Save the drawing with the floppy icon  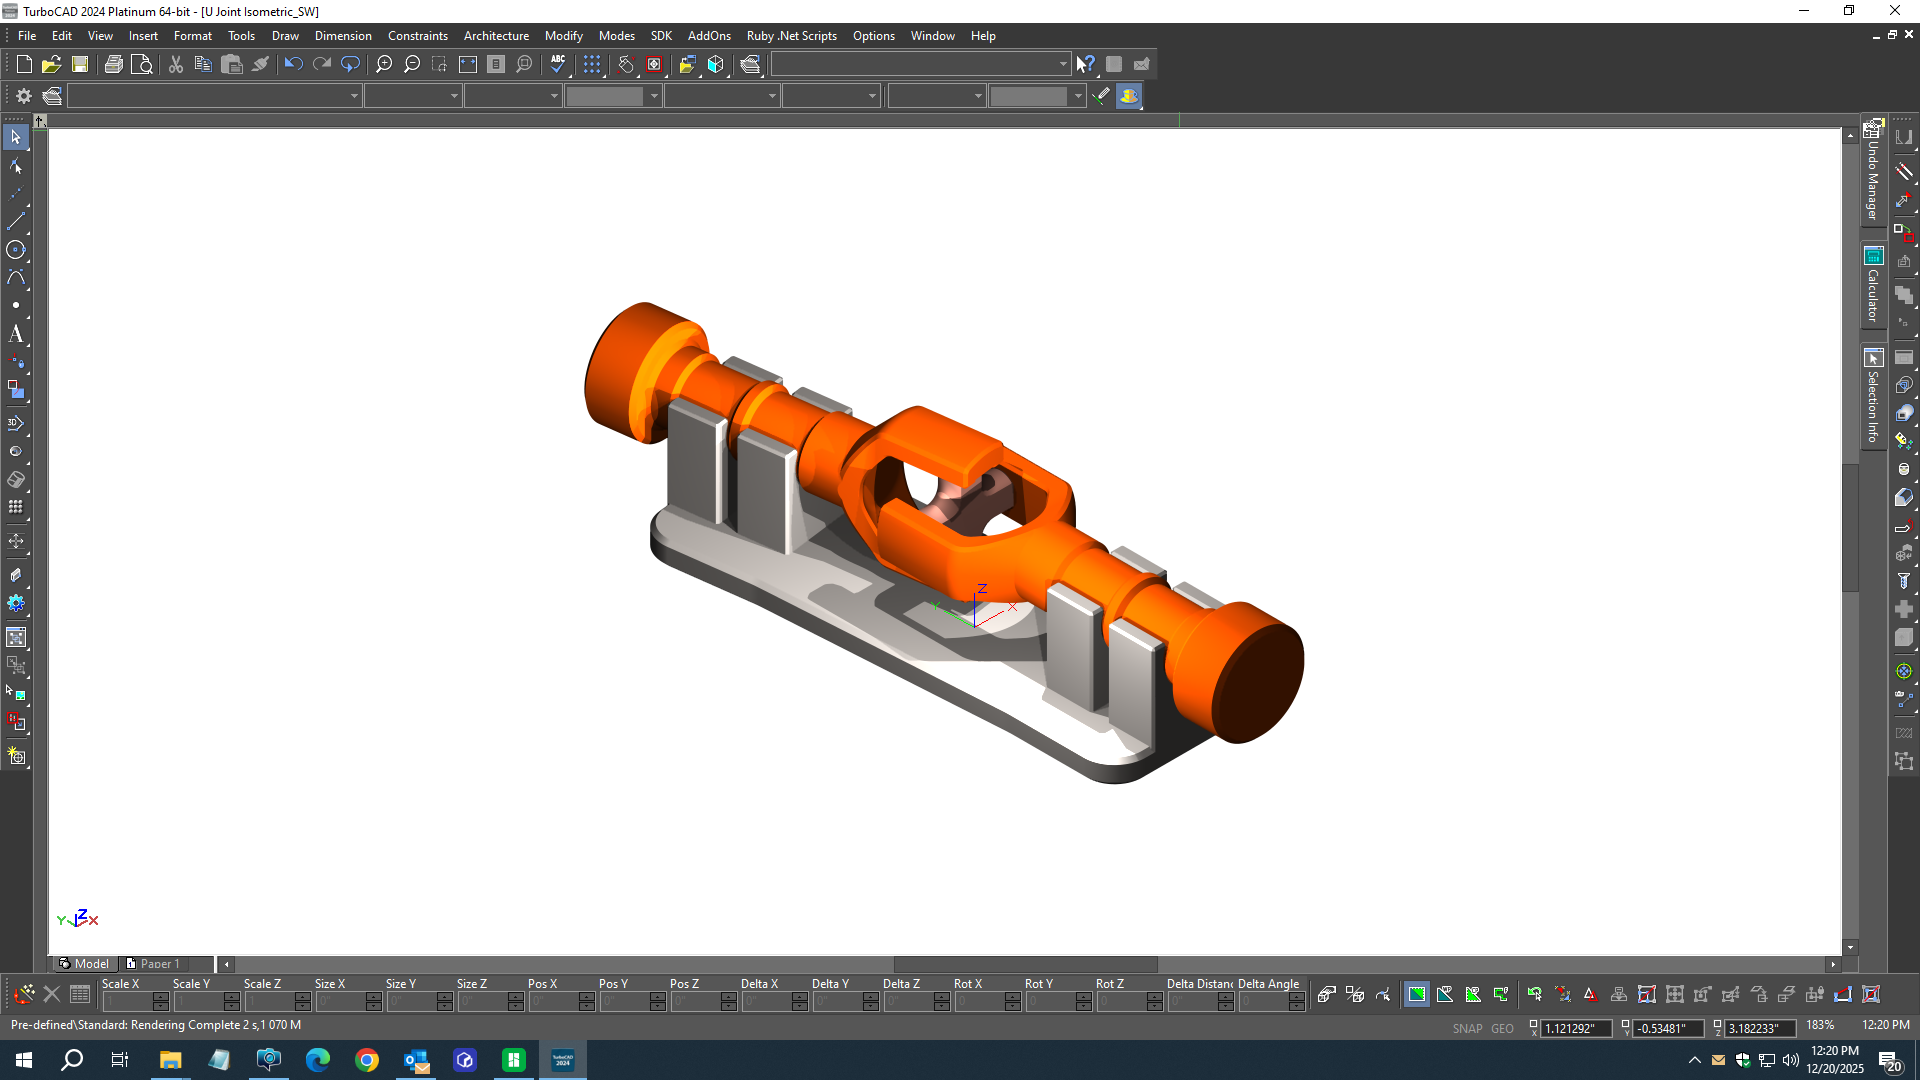80,64
